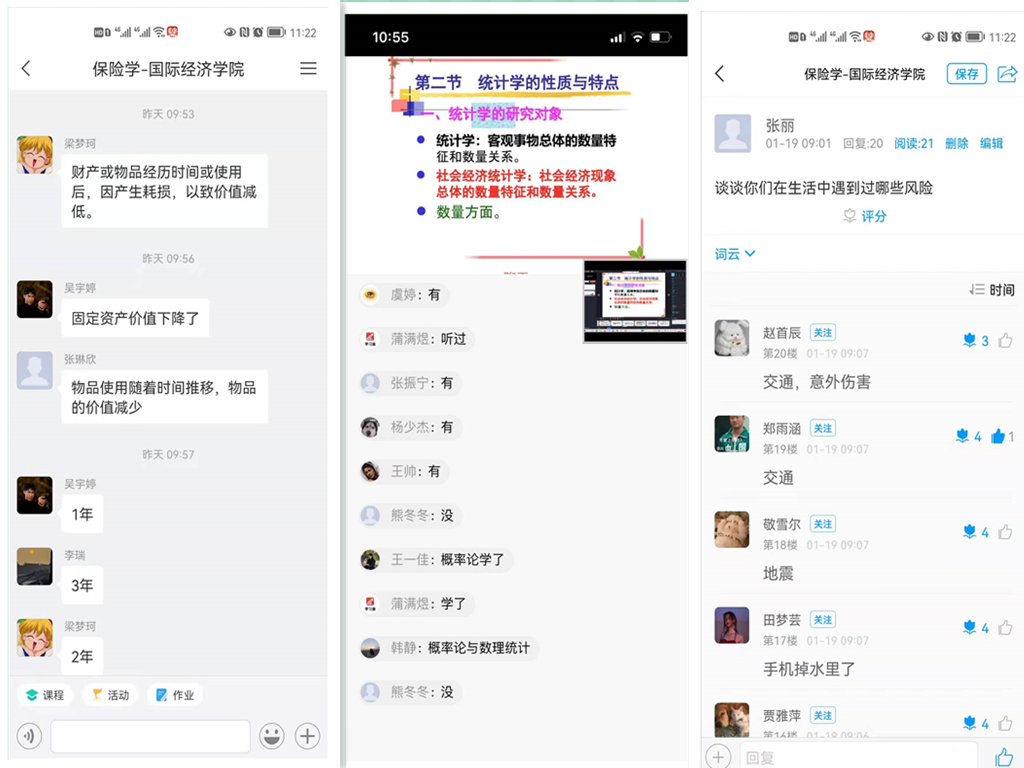
Task: Click the plus icon beside the 回复 field
Action: tap(718, 756)
